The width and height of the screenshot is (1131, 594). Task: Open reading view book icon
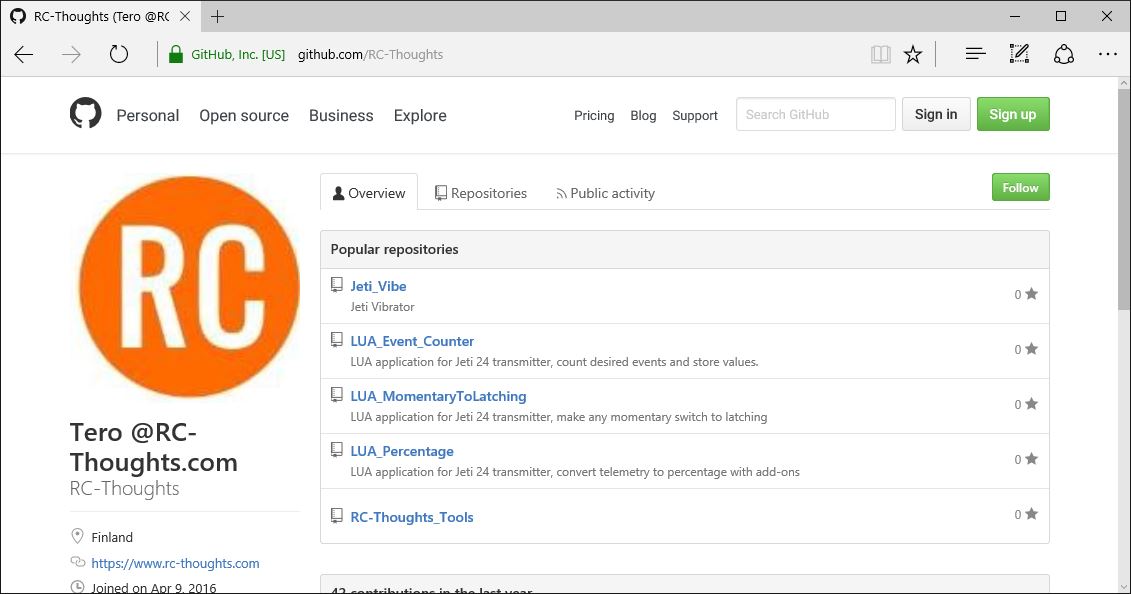[x=880, y=54]
